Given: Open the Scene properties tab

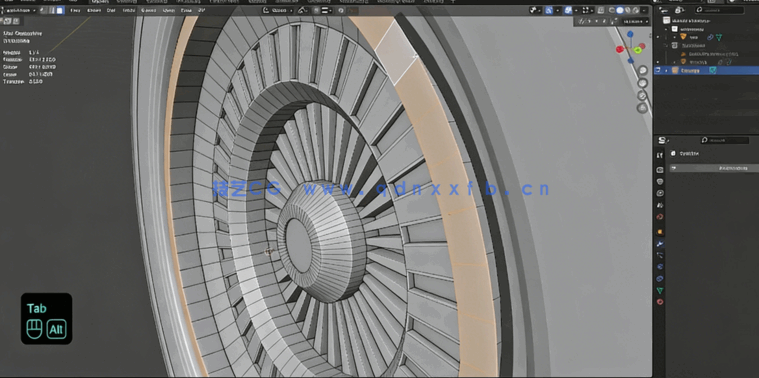Looking at the screenshot, I should tap(659, 205).
